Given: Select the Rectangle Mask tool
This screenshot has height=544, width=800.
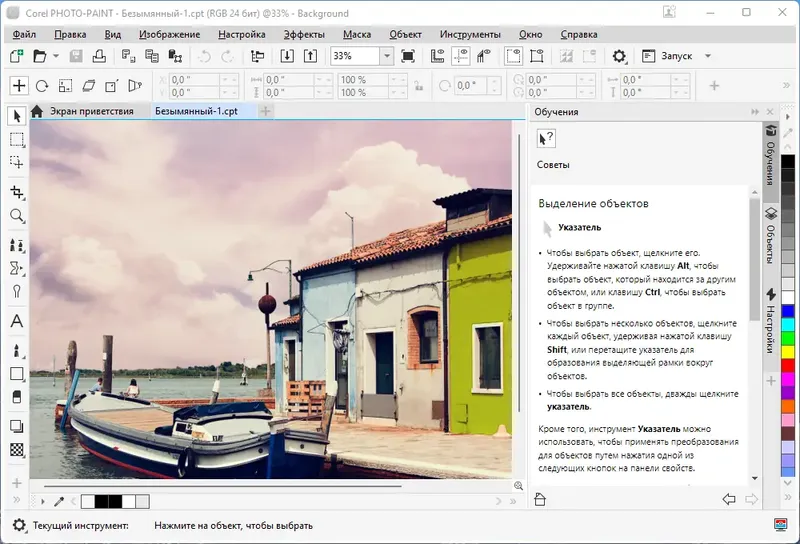Looking at the screenshot, I should [x=17, y=140].
